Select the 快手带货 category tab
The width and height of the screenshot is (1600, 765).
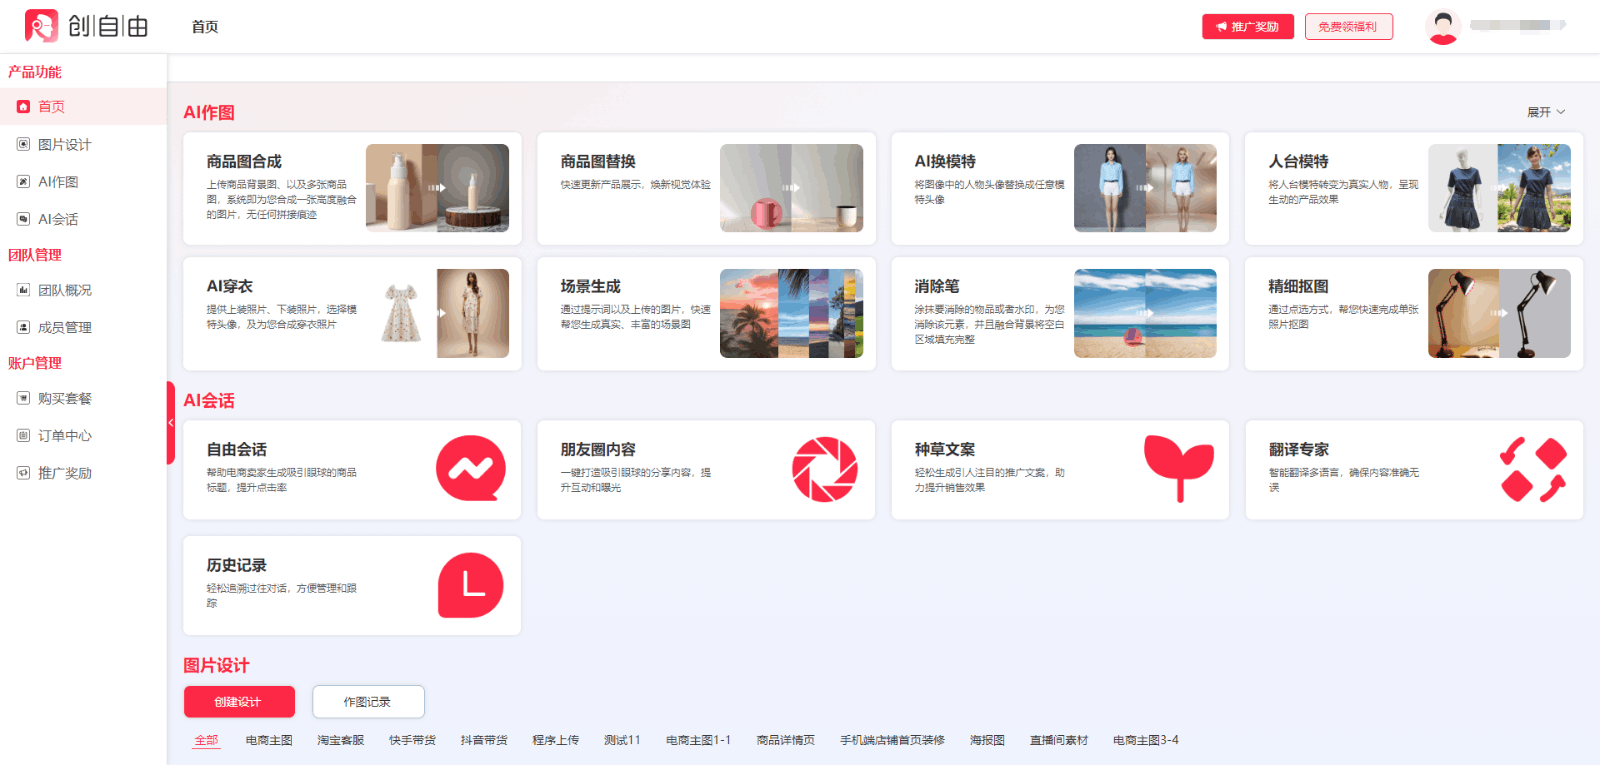click(x=413, y=740)
